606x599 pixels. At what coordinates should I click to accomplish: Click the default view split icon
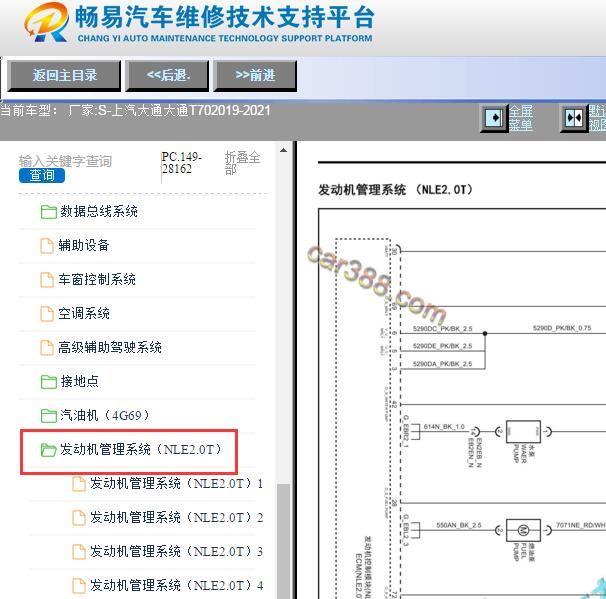point(574,118)
